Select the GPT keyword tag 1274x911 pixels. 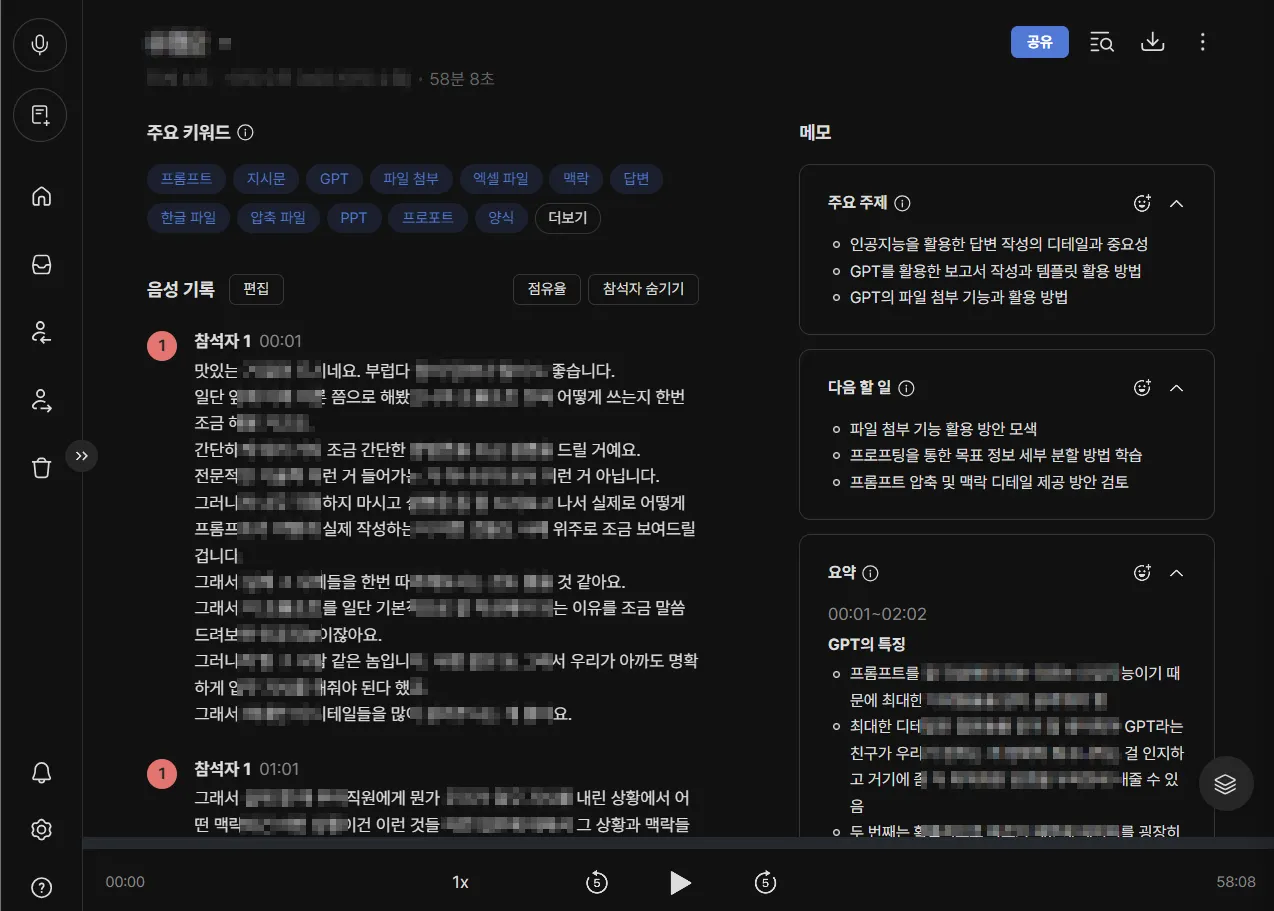(334, 179)
